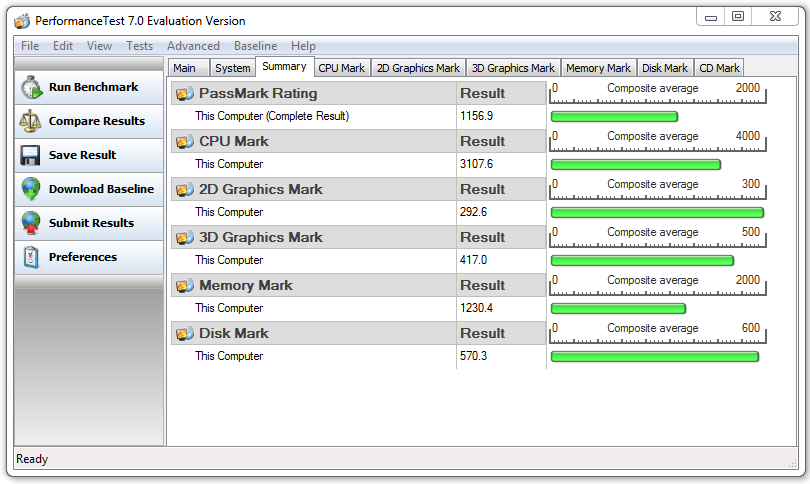Select the 3D Graphics value 417.0
Image resolution: width=810 pixels, height=484 pixels.
click(x=473, y=260)
